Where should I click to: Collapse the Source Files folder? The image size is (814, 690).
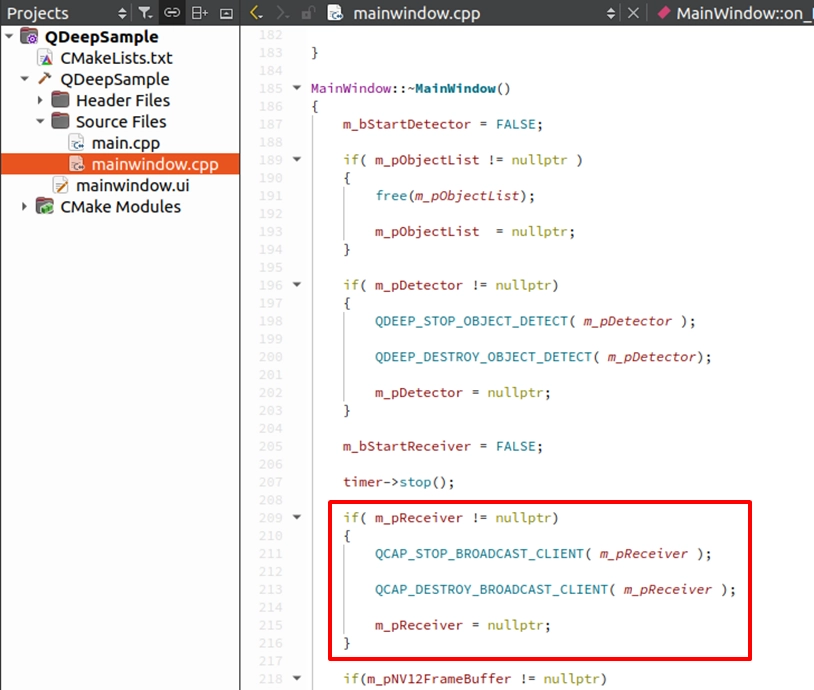(40, 121)
